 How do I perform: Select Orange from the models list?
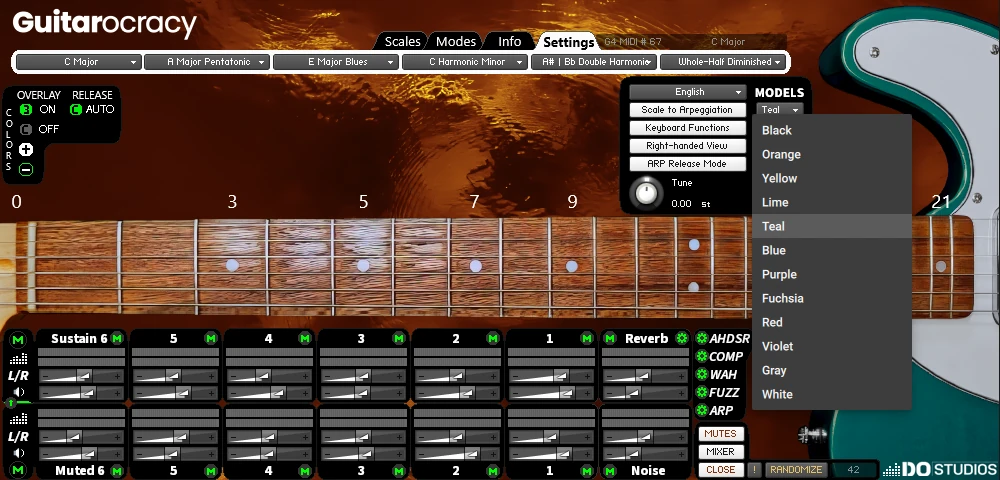point(832,154)
